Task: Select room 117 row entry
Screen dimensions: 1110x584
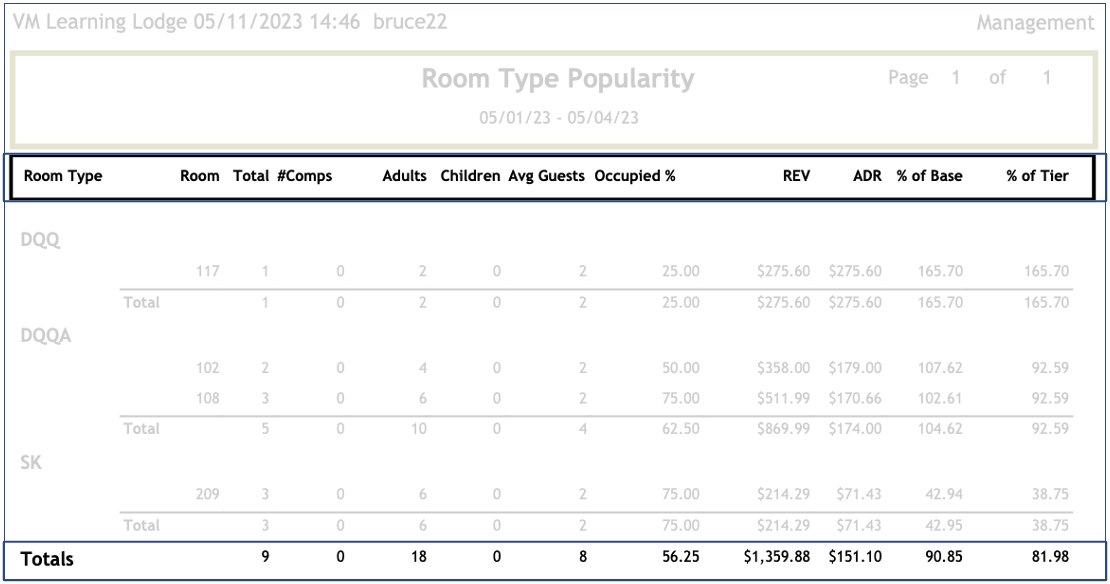Action: pos(207,271)
